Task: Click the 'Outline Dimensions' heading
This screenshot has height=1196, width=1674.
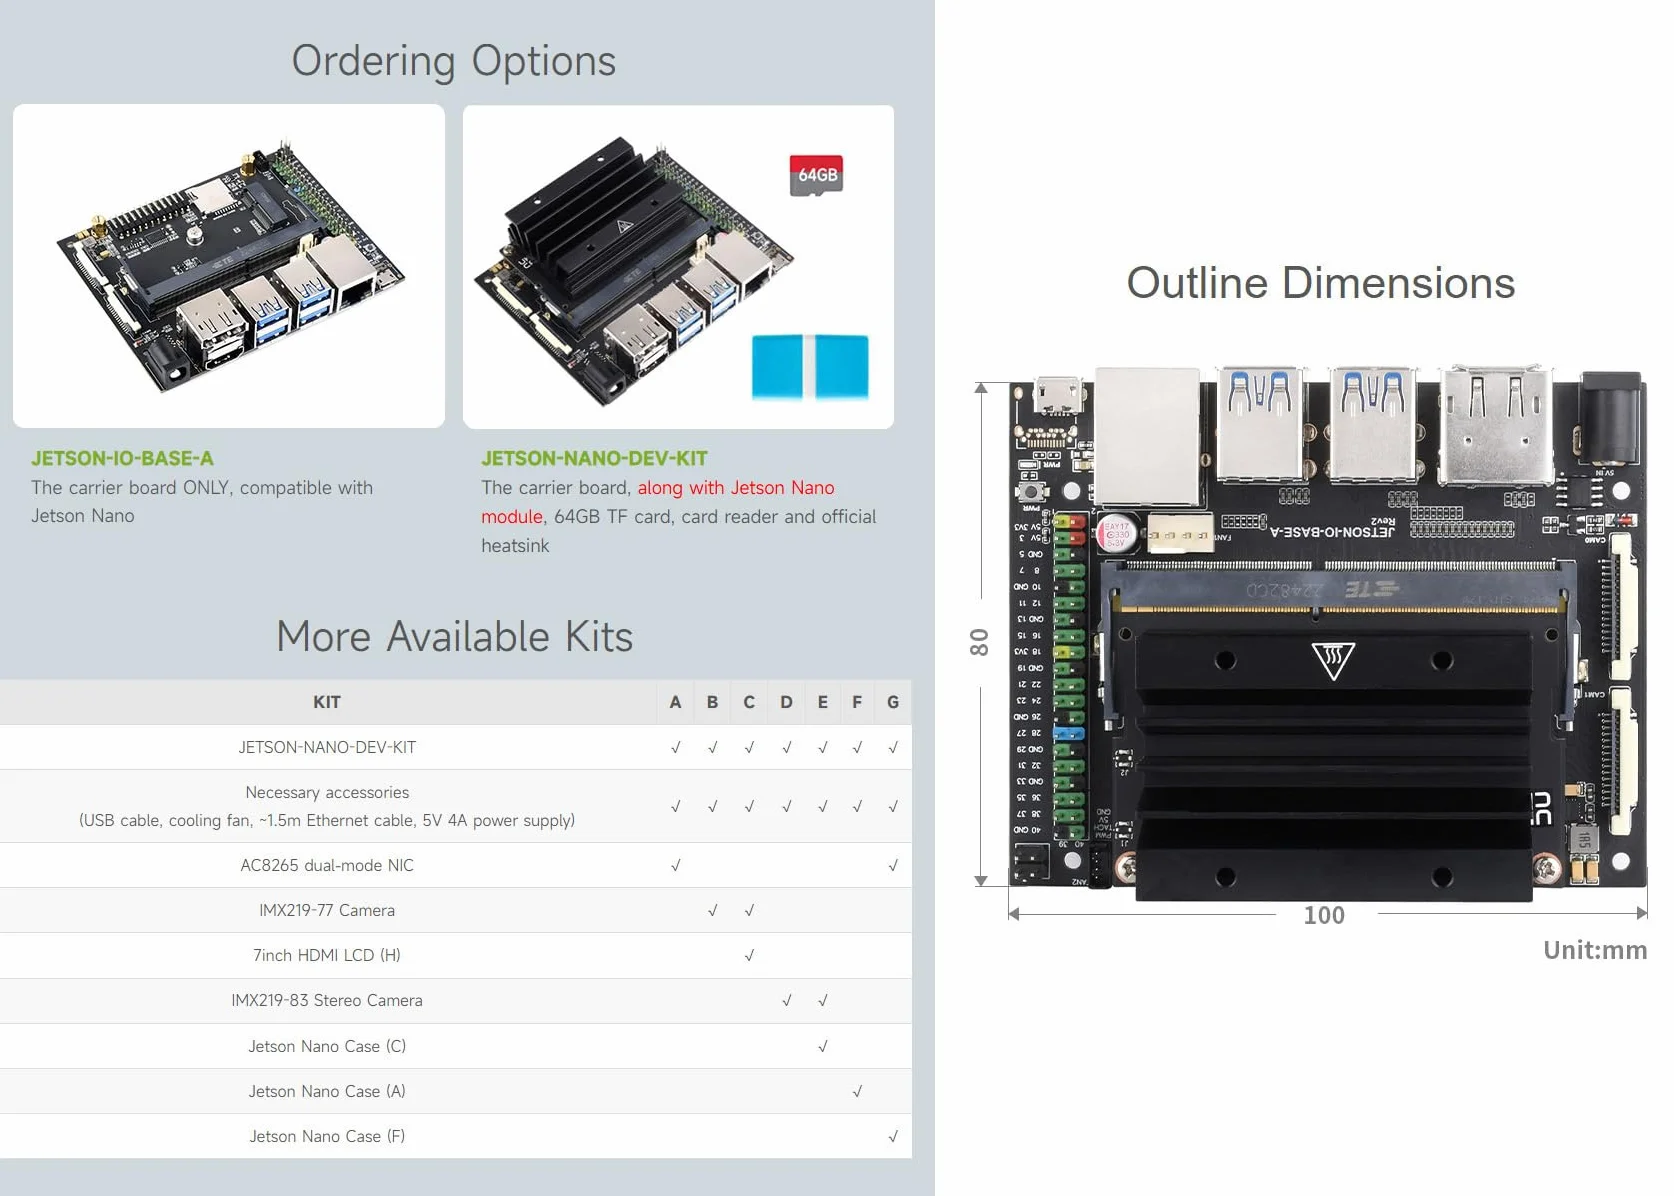Action: (1321, 283)
